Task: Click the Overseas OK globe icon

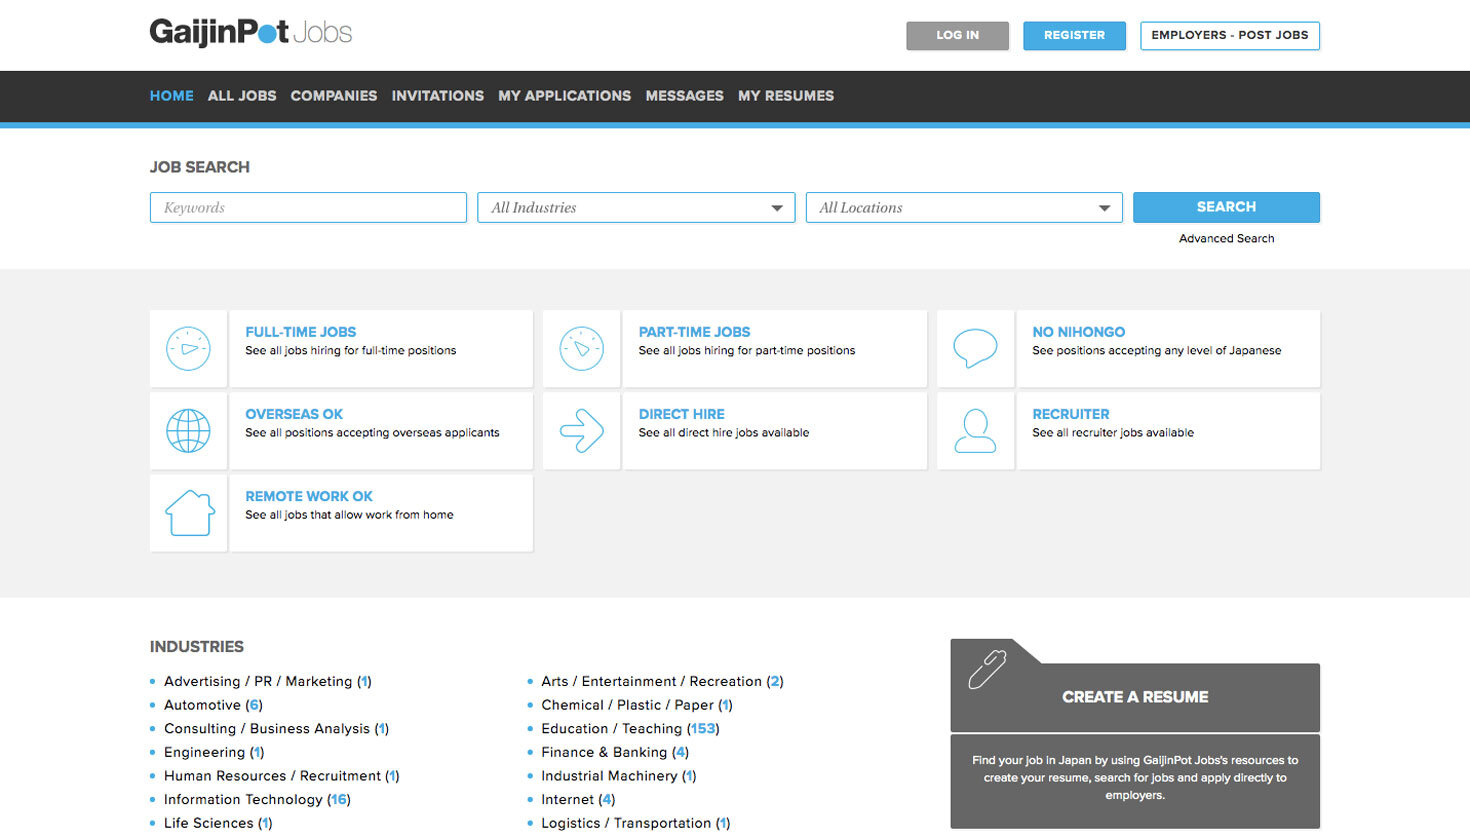Action: [188, 431]
